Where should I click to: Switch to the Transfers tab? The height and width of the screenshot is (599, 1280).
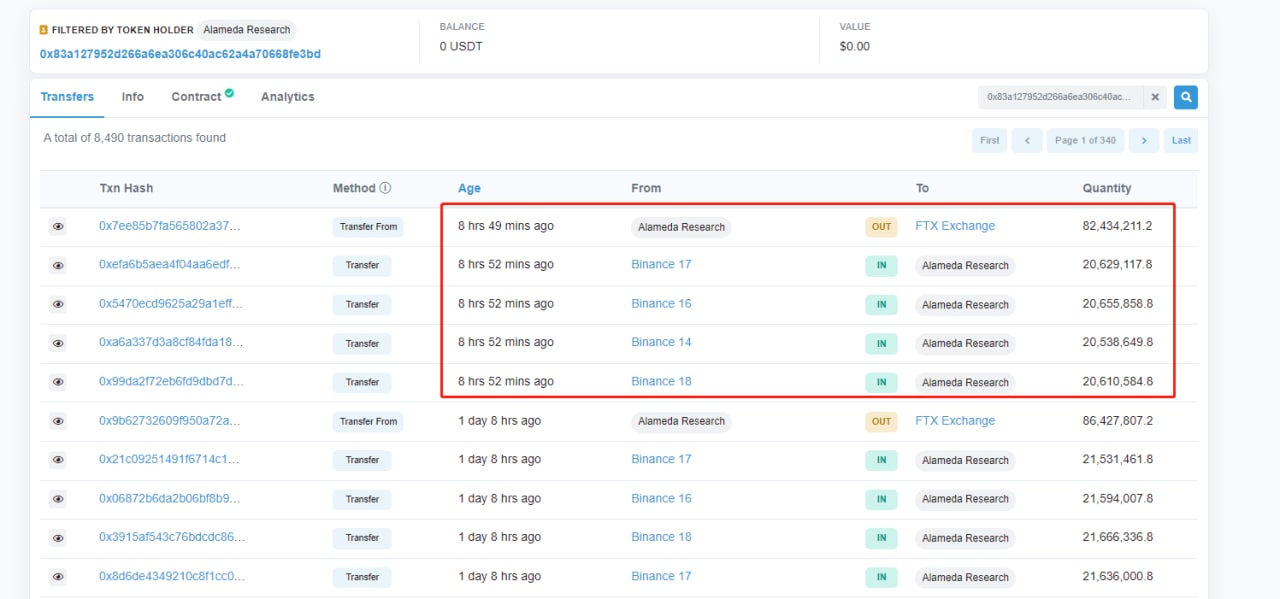[x=67, y=97]
